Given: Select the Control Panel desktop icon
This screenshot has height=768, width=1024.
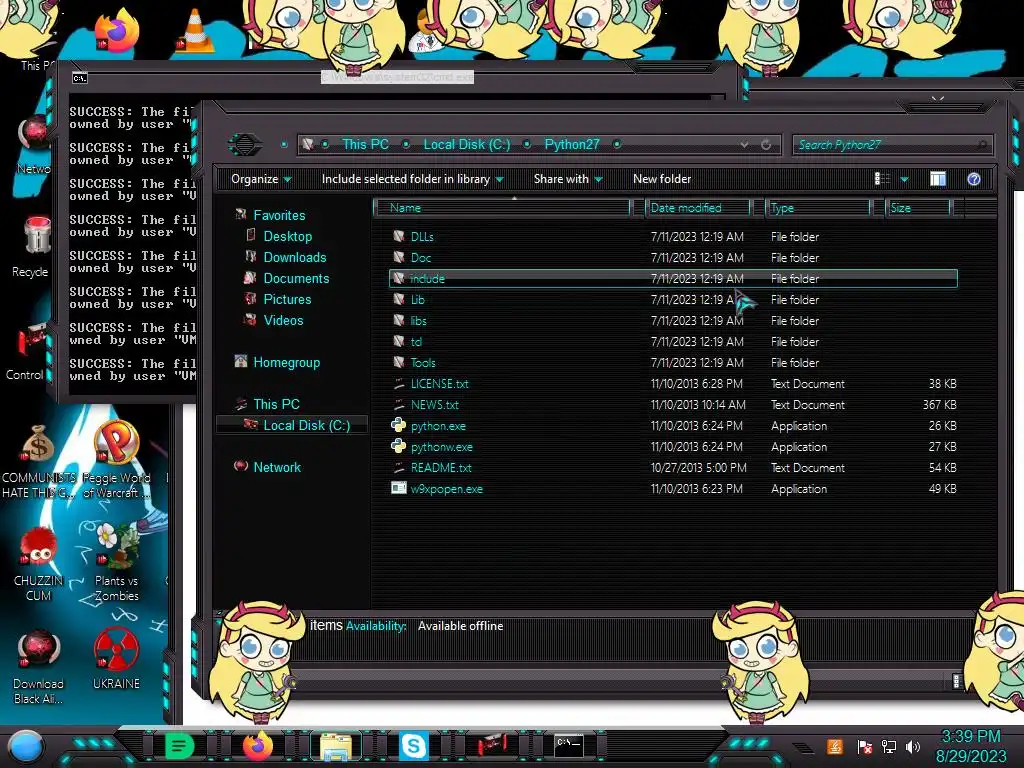Looking at the screenshot, I should (x=33, y=342).
